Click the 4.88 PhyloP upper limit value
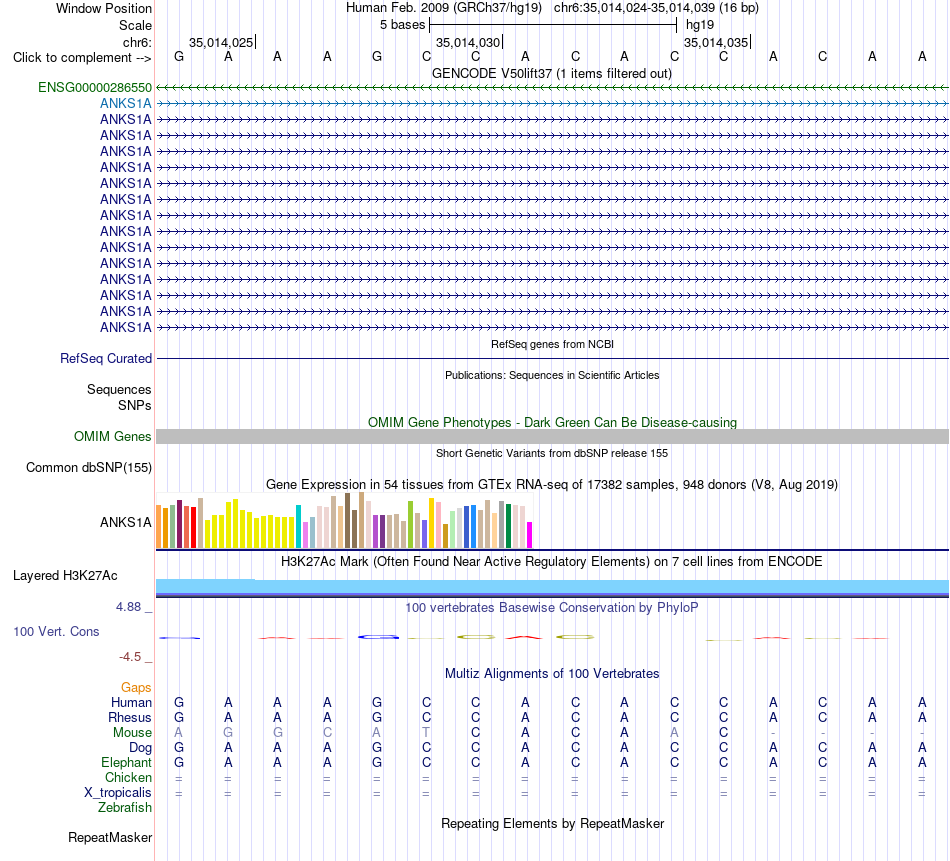Viewport: 950px width, 861px height. 128,607
